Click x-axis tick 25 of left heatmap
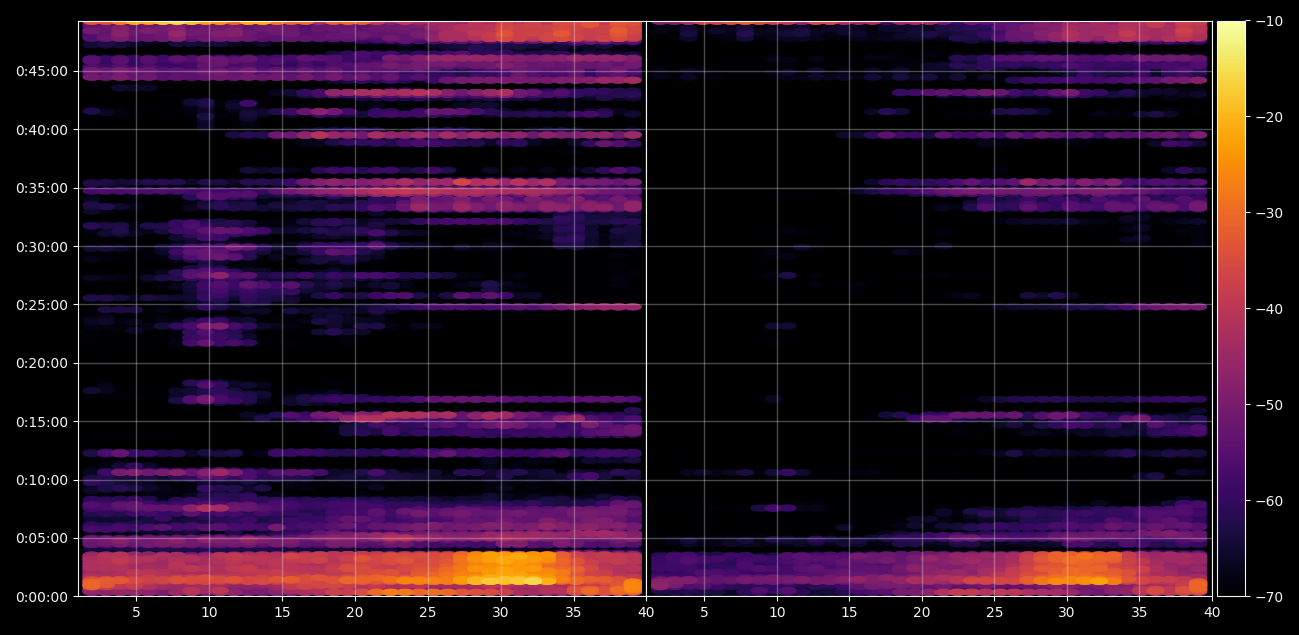 point(428,611)
